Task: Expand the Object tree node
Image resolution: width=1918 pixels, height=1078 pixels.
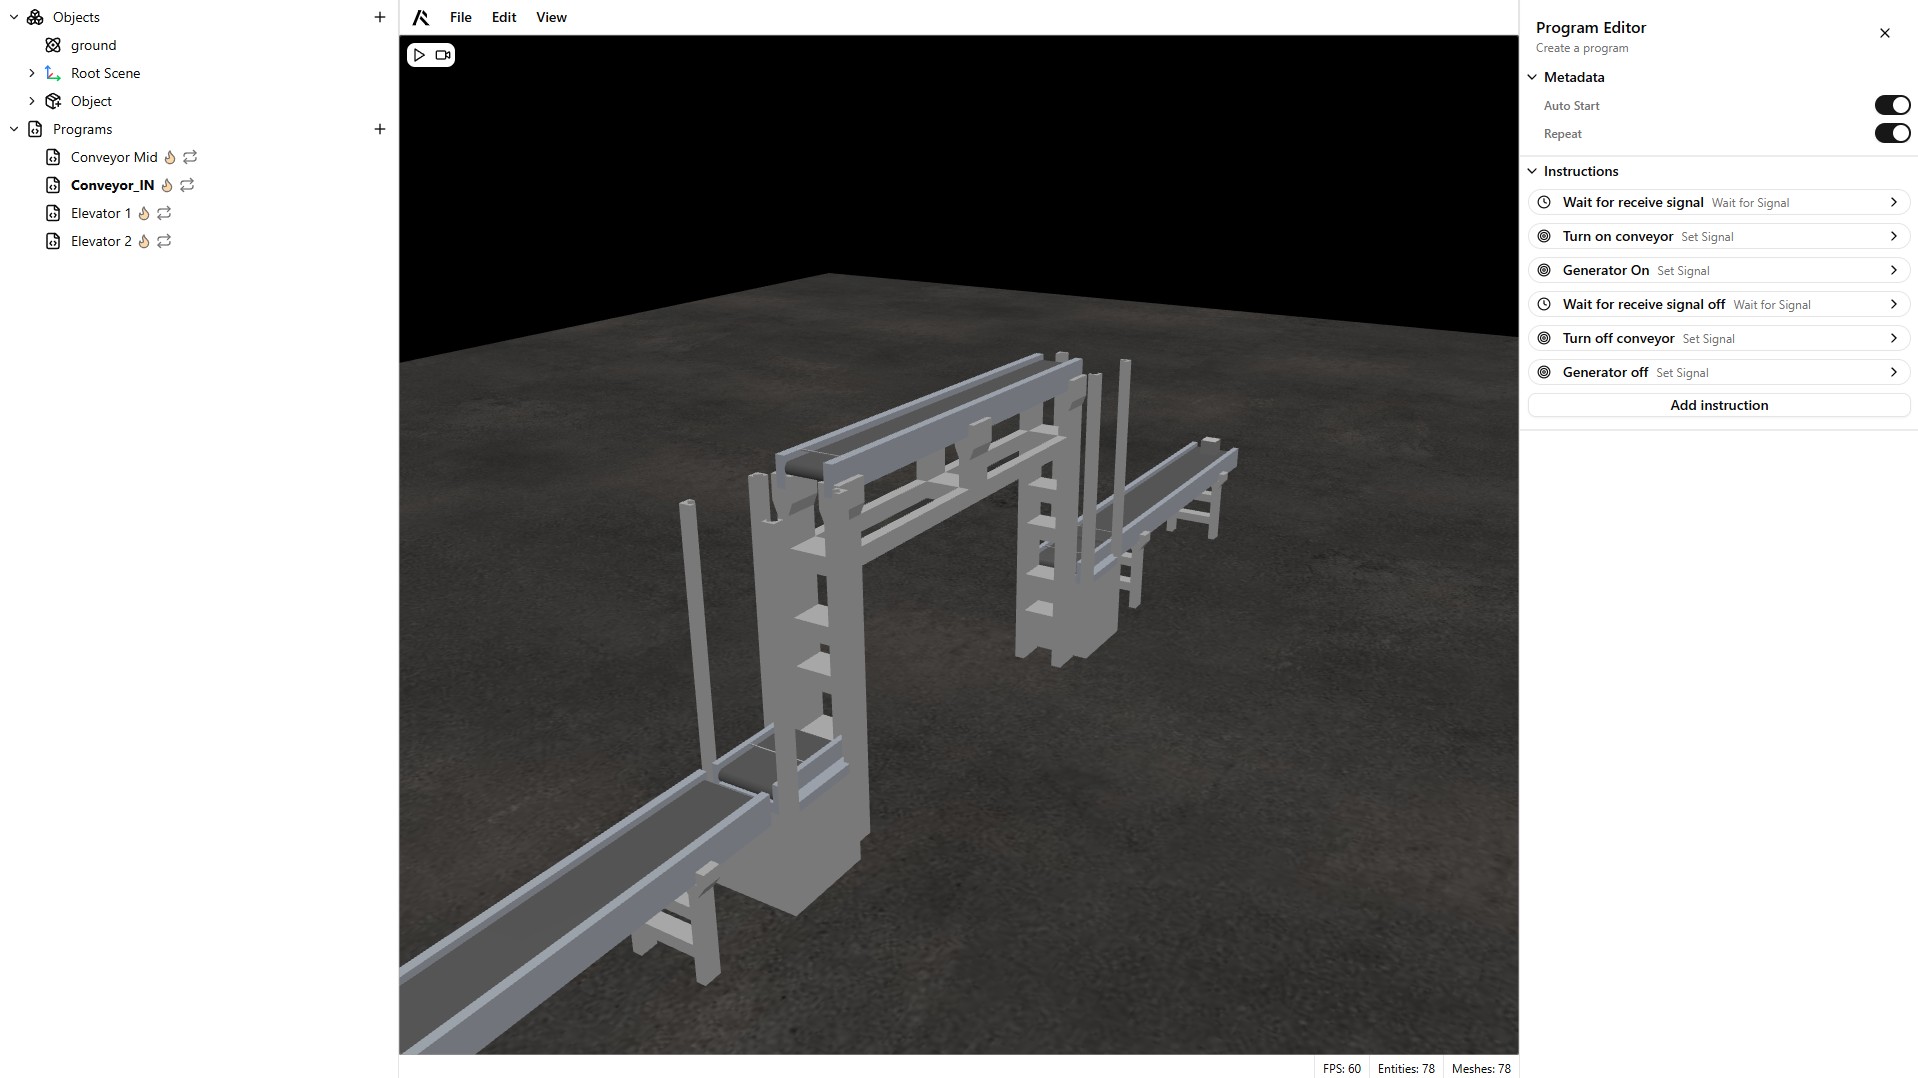Action: [32, 101]
